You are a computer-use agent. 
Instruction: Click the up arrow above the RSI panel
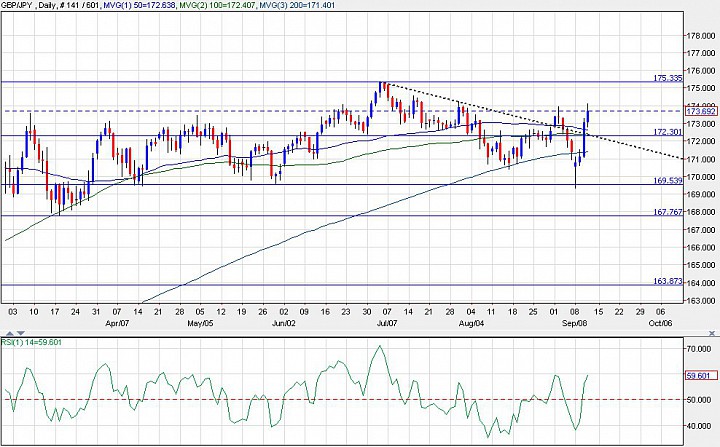10,333
